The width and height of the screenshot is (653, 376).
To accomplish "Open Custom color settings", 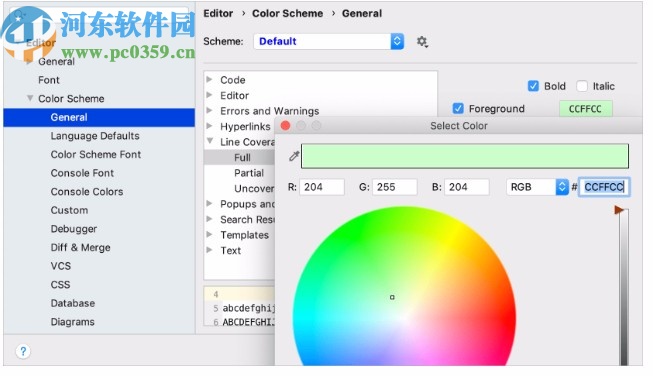I will click(x=69, y=210).
